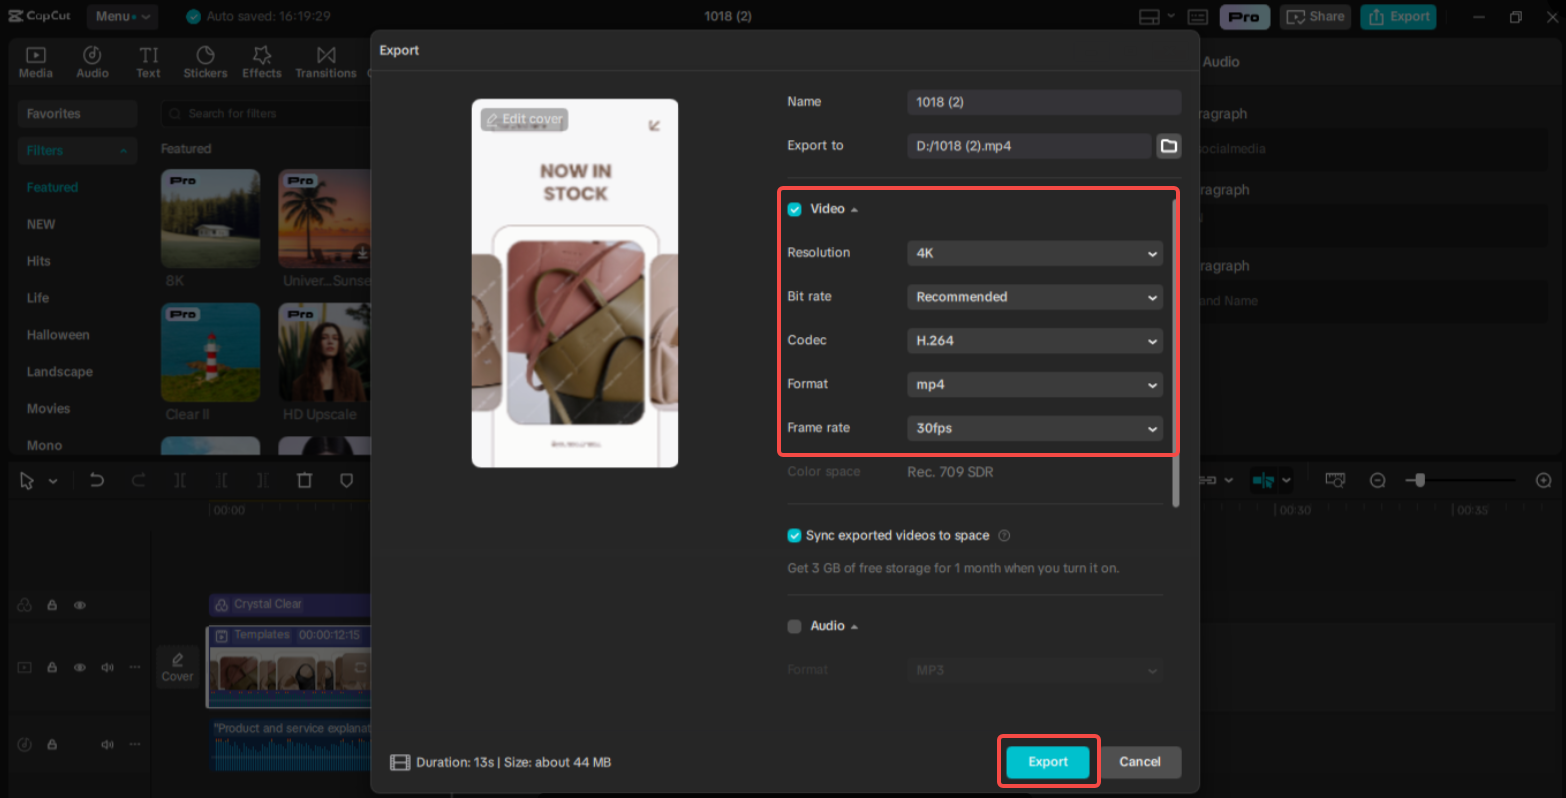1566x798 pixels.
Task: Open the Transitions panel
Action: (326, 61)
